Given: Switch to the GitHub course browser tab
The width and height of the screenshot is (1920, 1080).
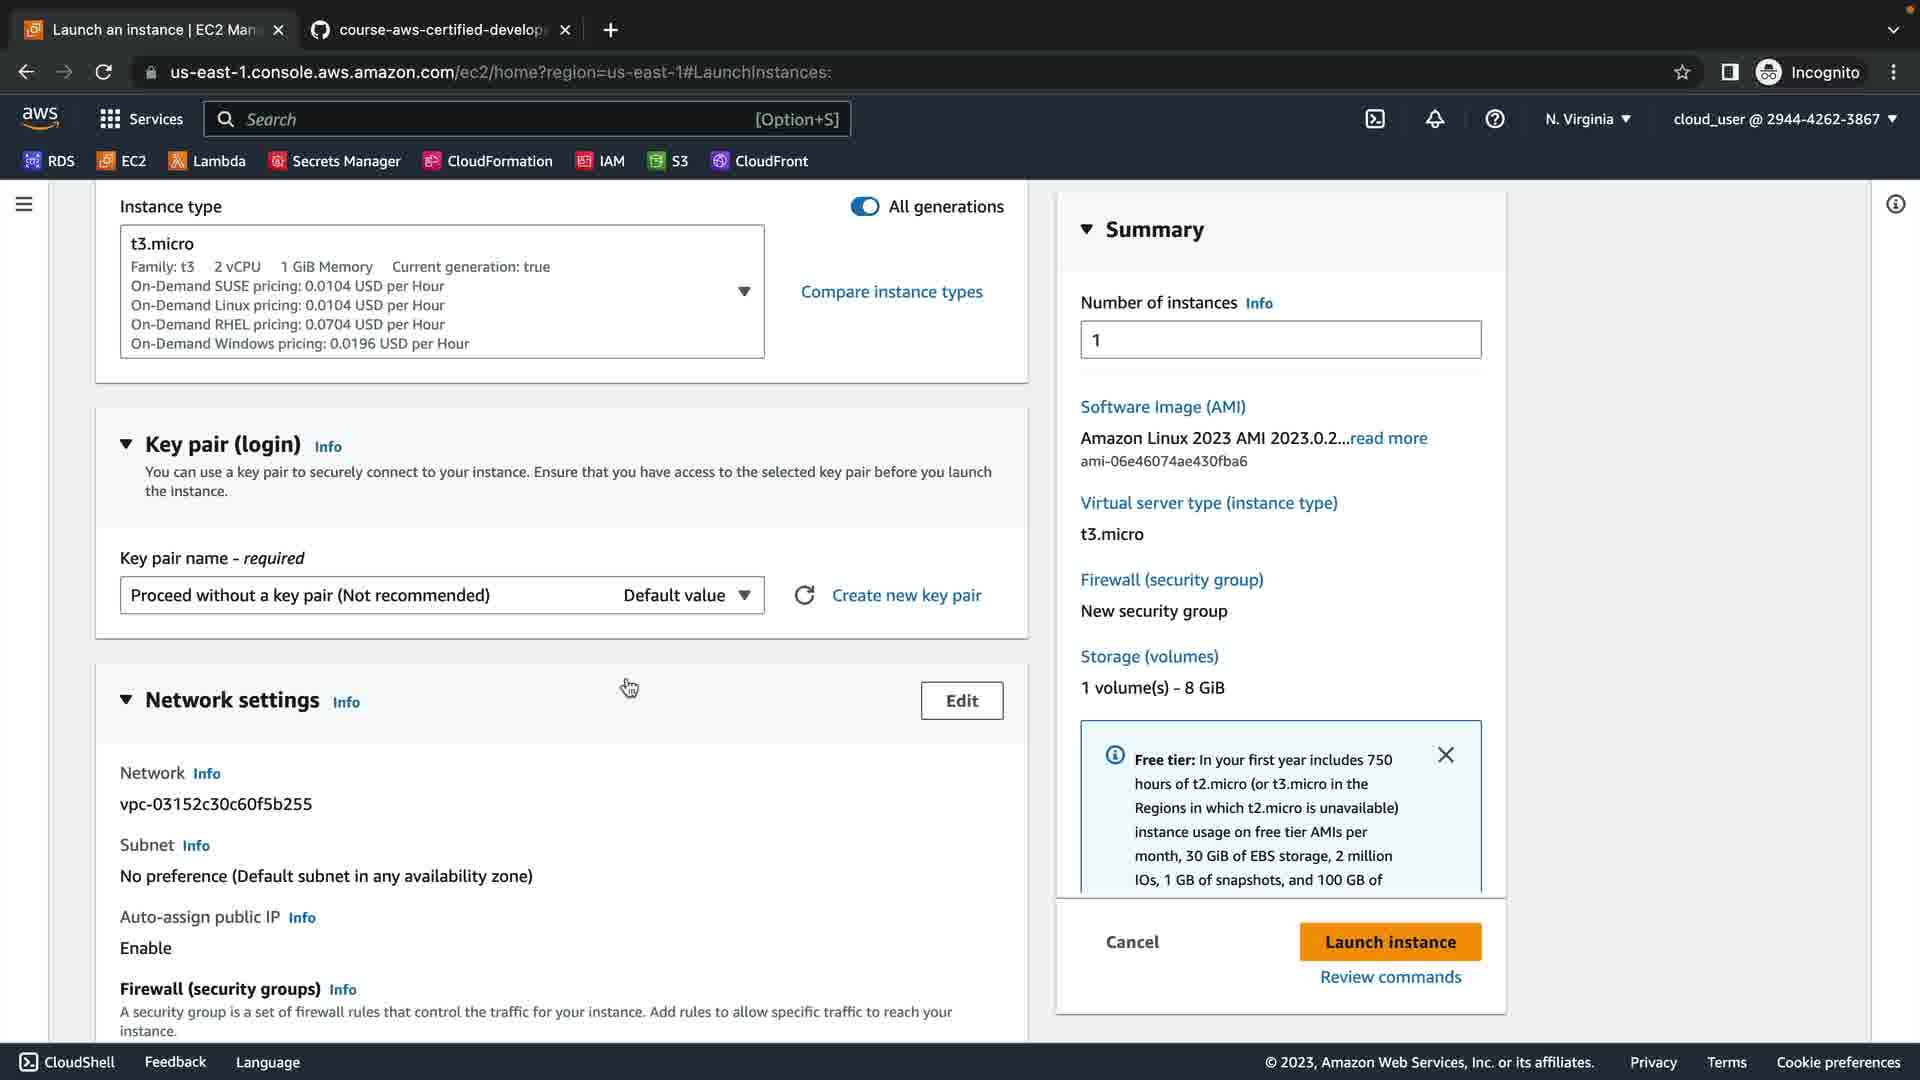Looking at the screenshot, I should tap(441, 30).
